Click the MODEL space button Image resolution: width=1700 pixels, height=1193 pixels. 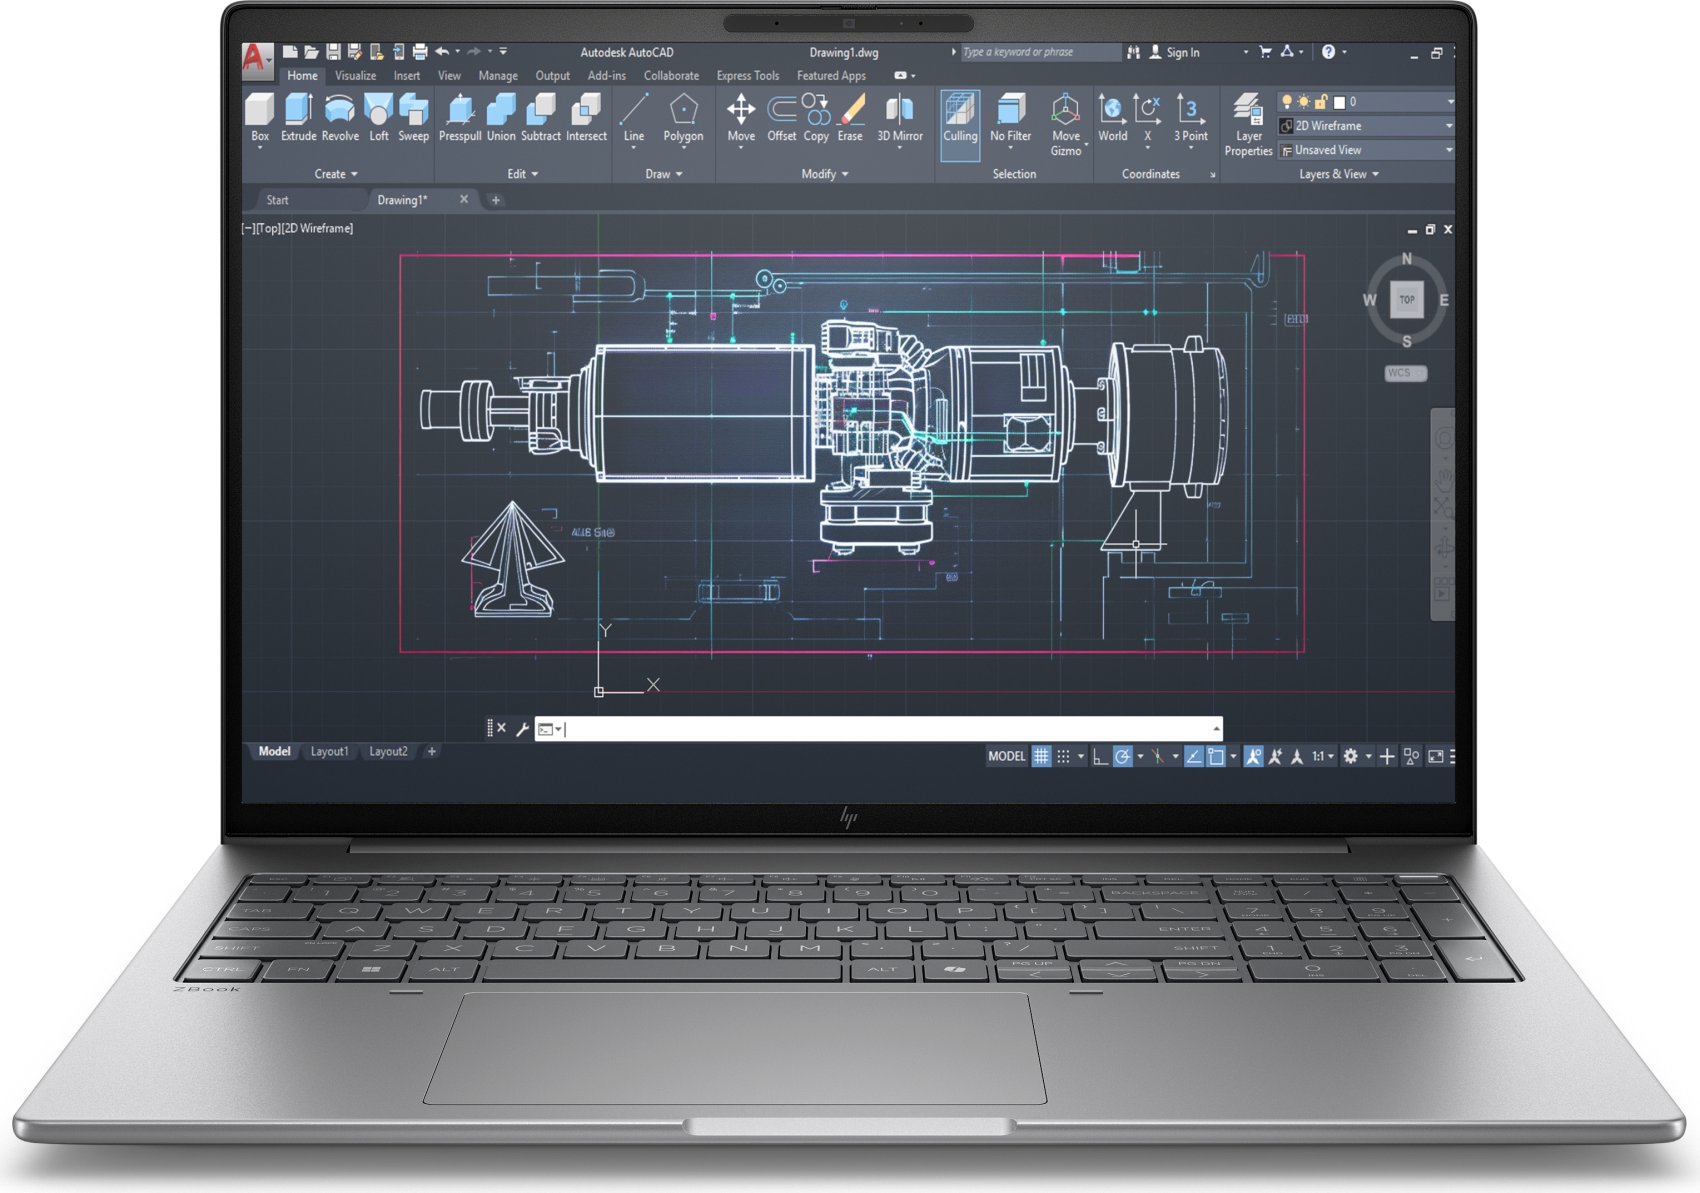(1006, 757)
